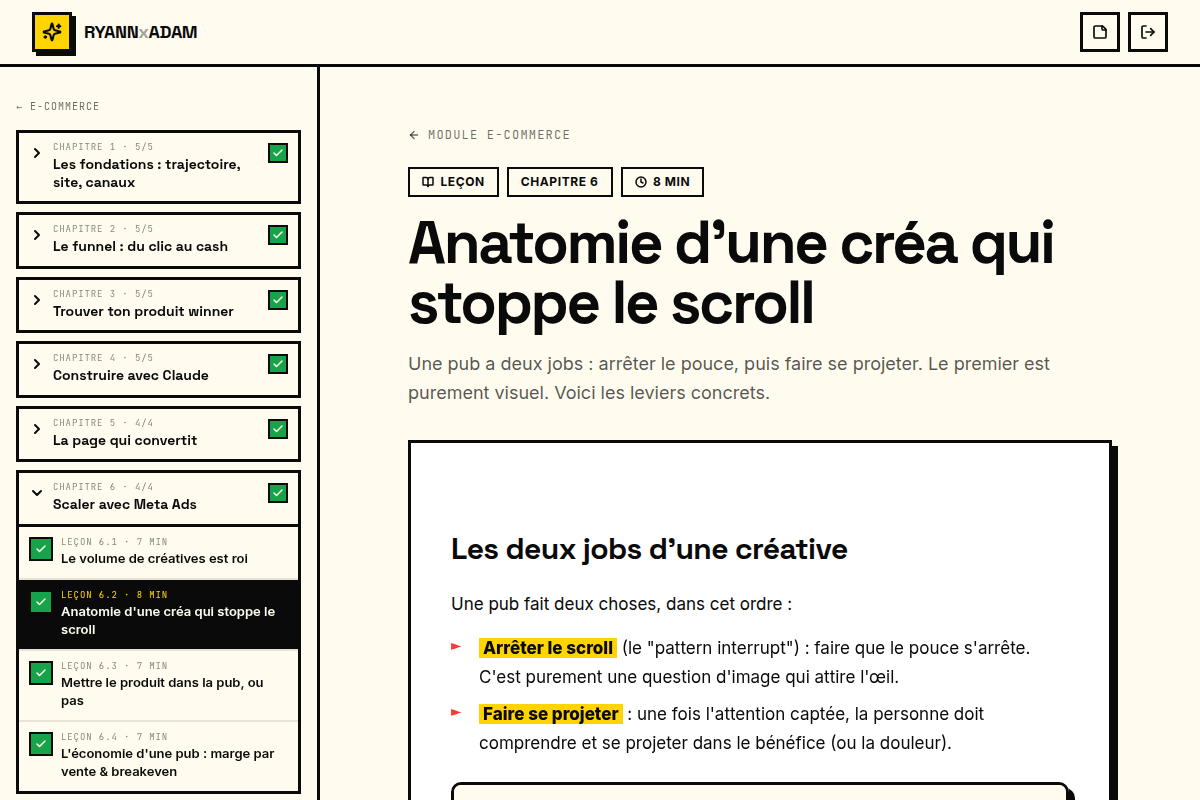The height and width of the screenshot is (800, 1200).
Task: Toggle Leçon 6.4 completion checkbox
Action: coord(41,744)
